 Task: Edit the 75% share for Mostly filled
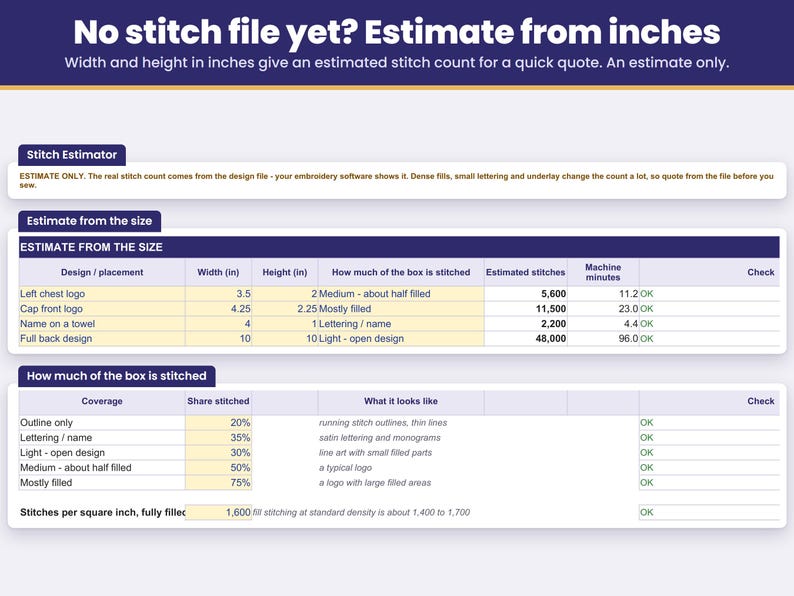(x=218, y=483)
